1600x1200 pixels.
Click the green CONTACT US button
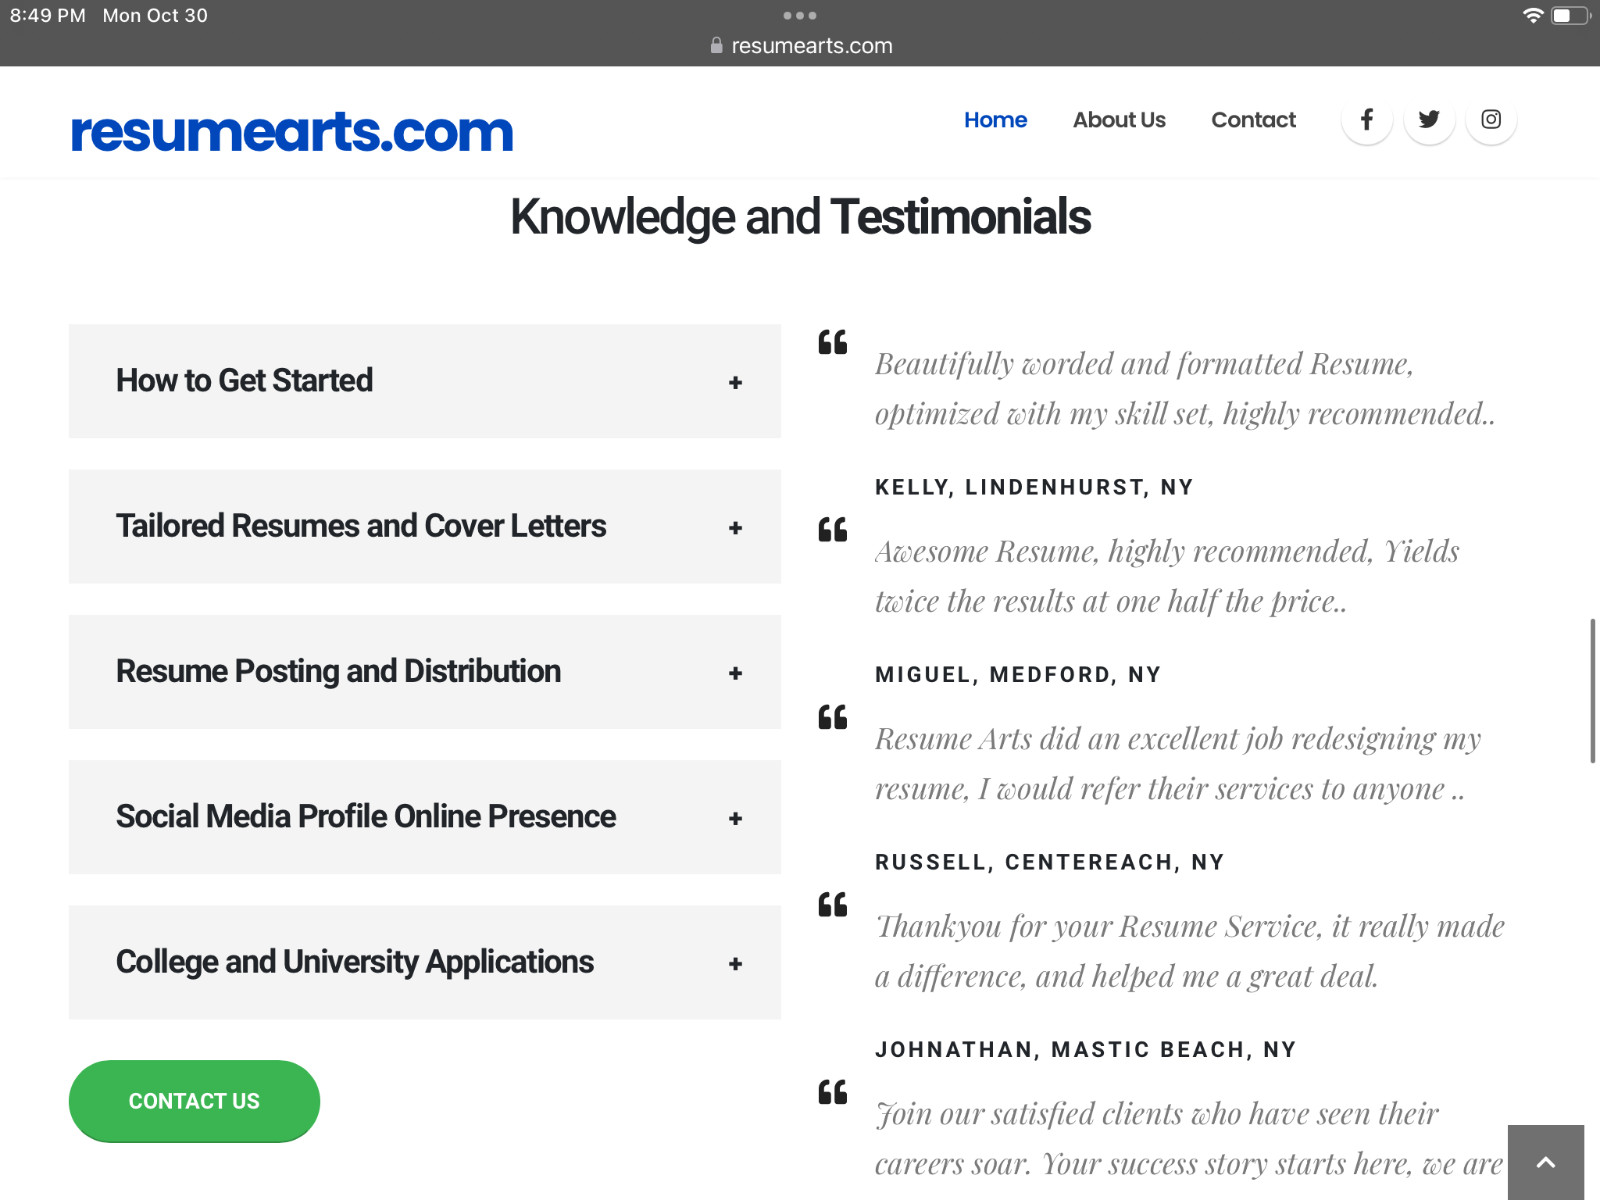[x=194, y=1101]
